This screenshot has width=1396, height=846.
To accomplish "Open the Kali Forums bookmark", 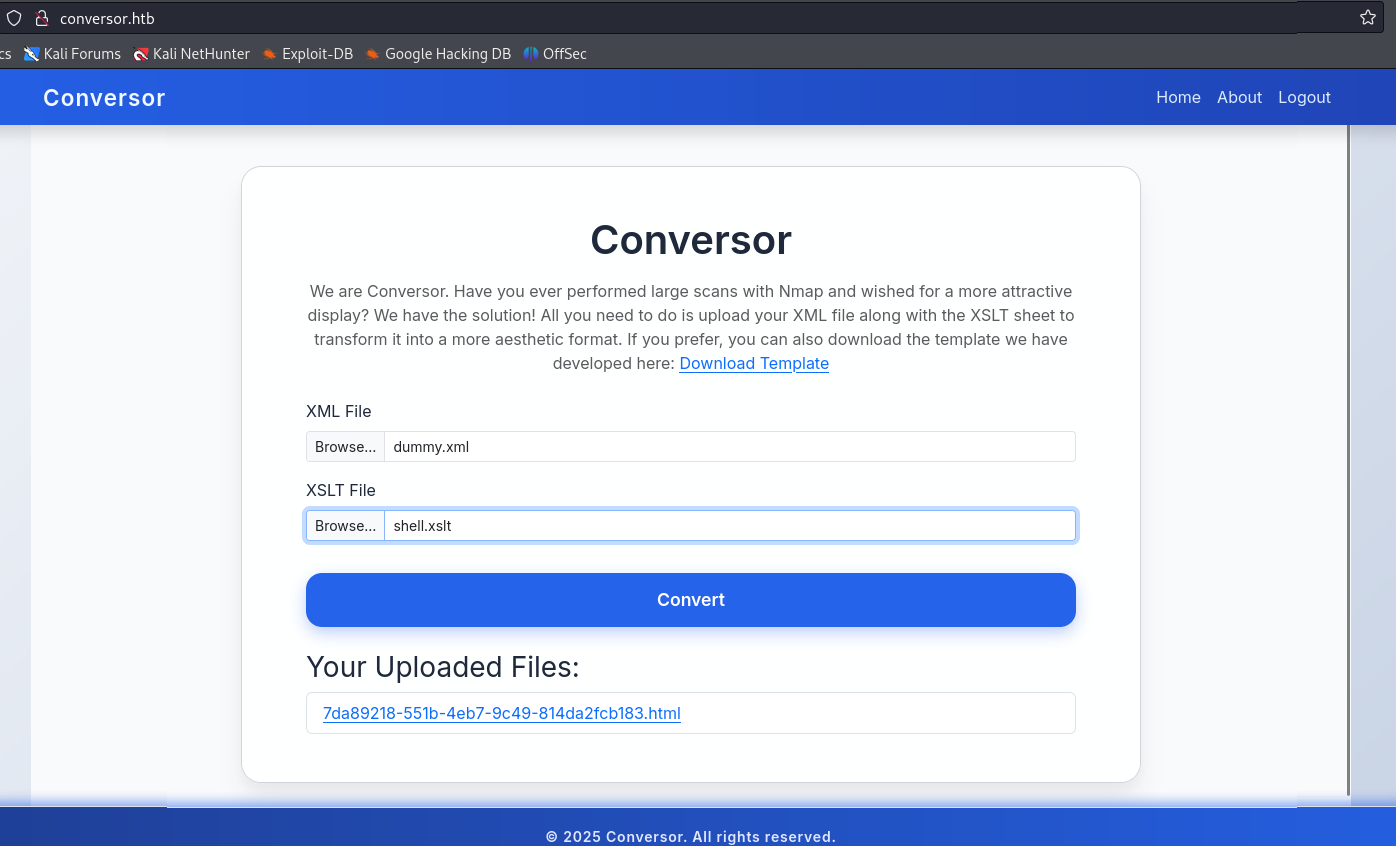I will click(x=73, y=54).
